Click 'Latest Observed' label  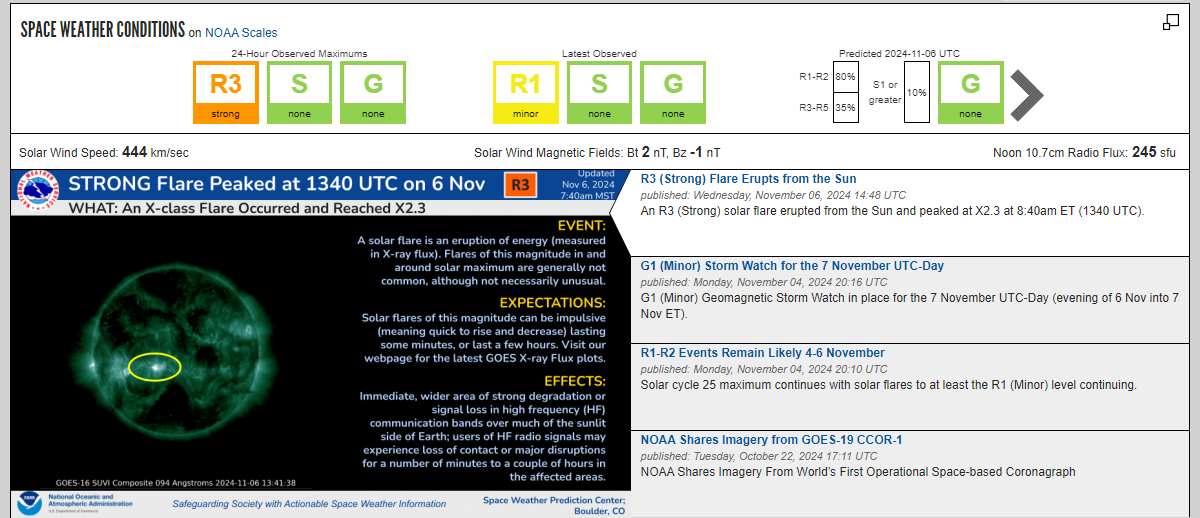tap(599, 53)
